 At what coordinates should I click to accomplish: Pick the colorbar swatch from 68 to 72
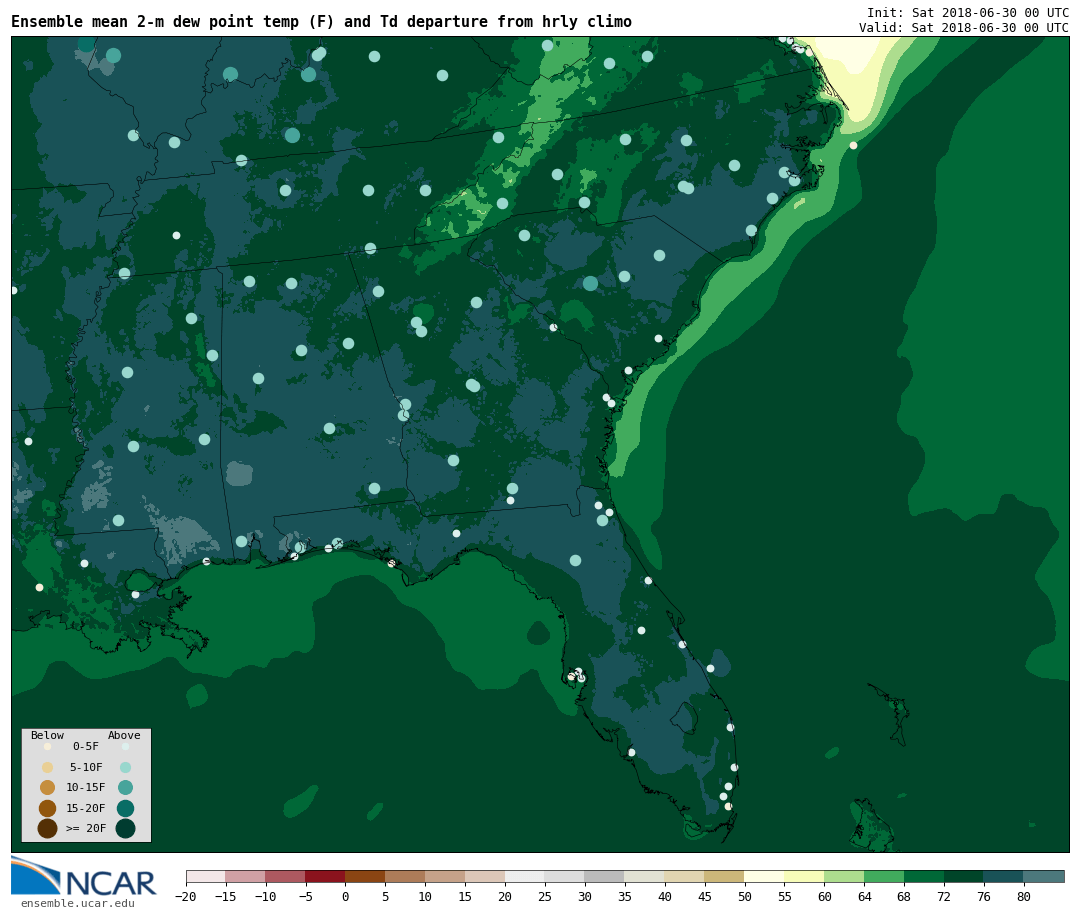[925, 876]
